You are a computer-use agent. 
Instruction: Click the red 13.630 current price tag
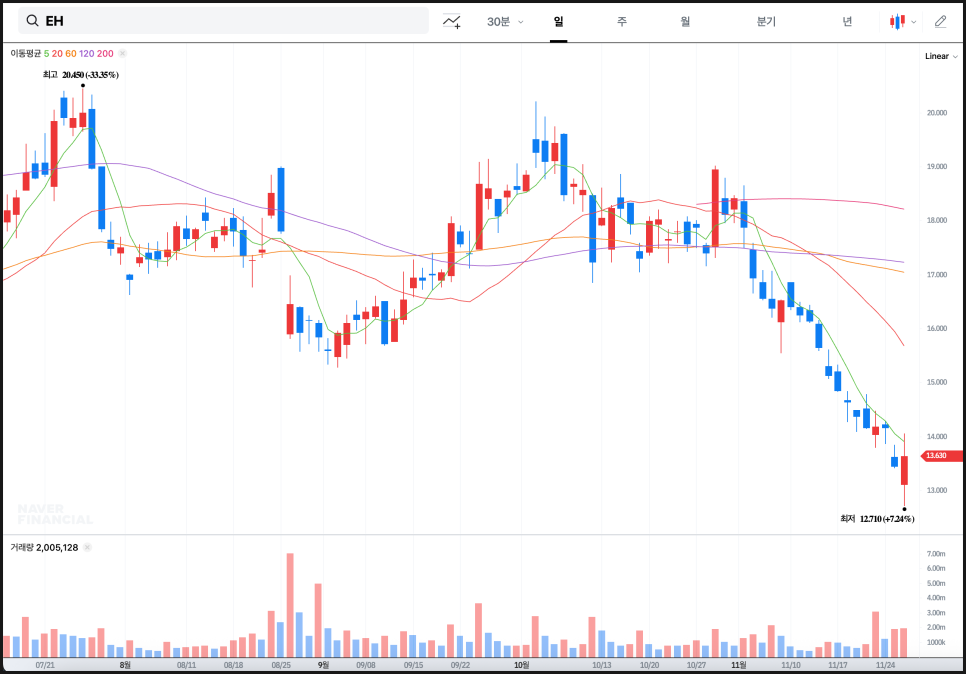coord(938,456)
